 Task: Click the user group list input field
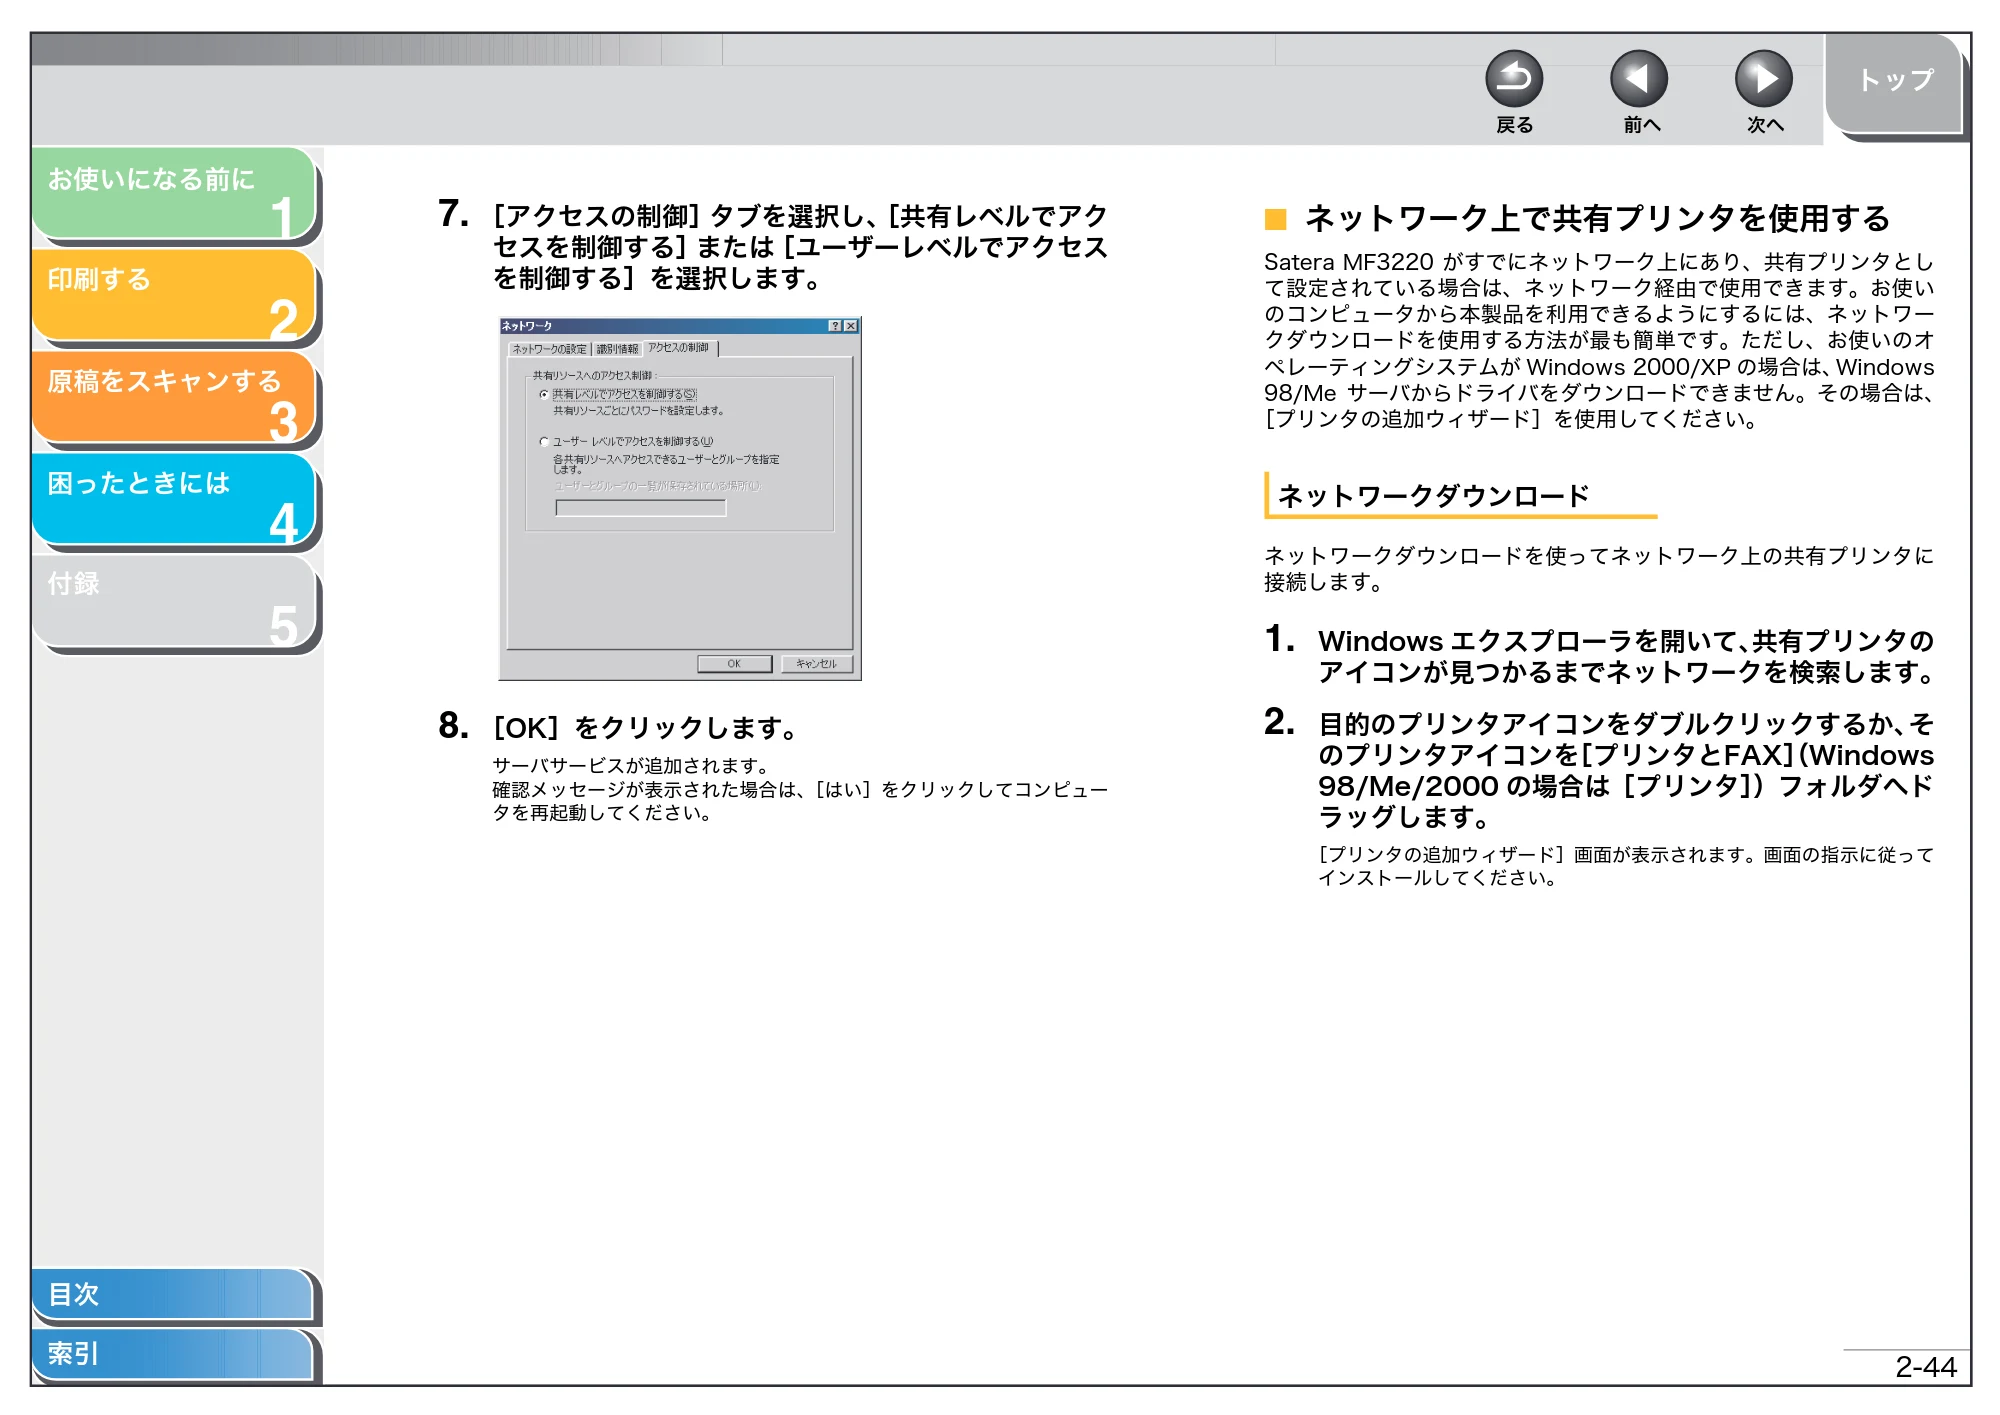point(641,508)
